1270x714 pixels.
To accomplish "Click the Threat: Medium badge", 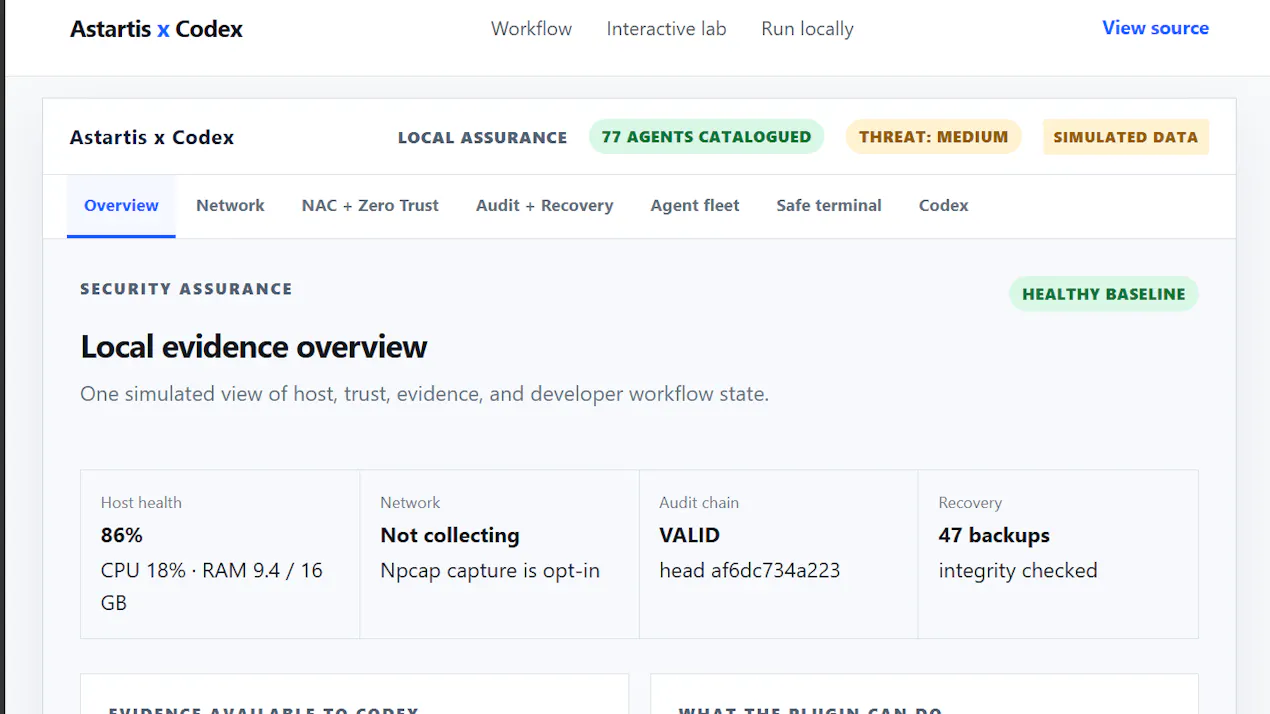I will click(933, 137).
